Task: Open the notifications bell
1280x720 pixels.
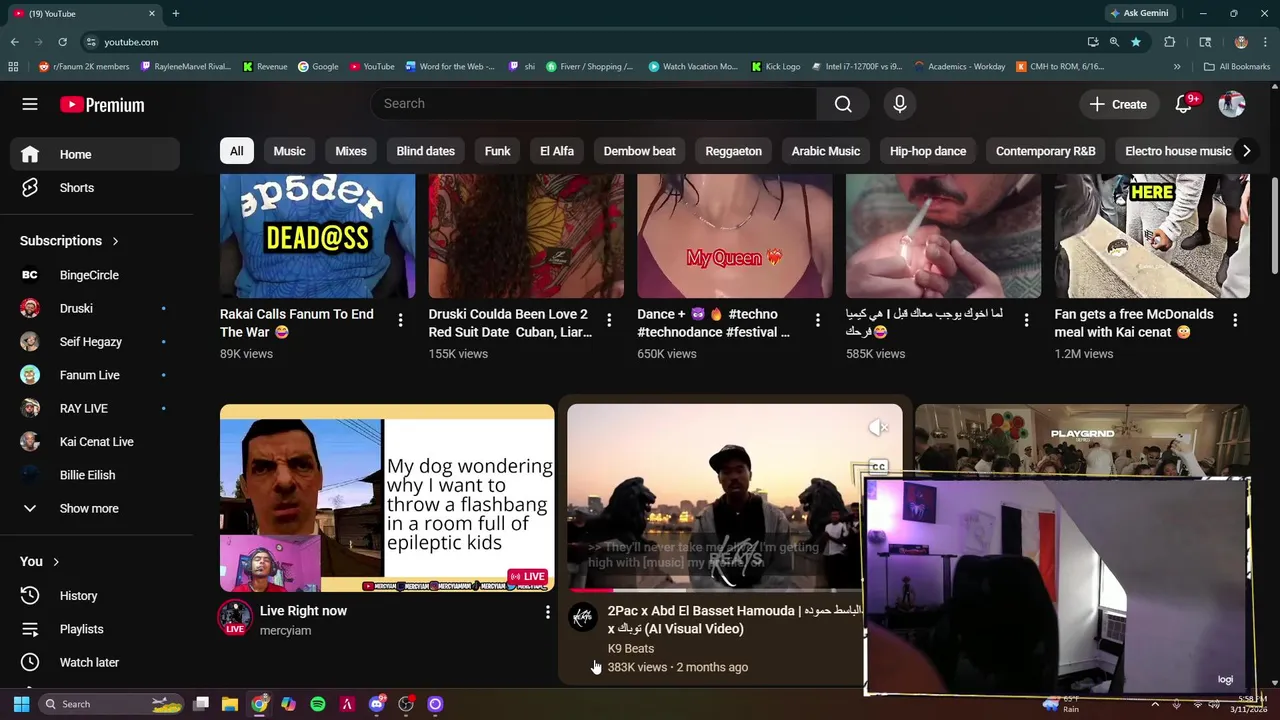Action: point(1184,104)
